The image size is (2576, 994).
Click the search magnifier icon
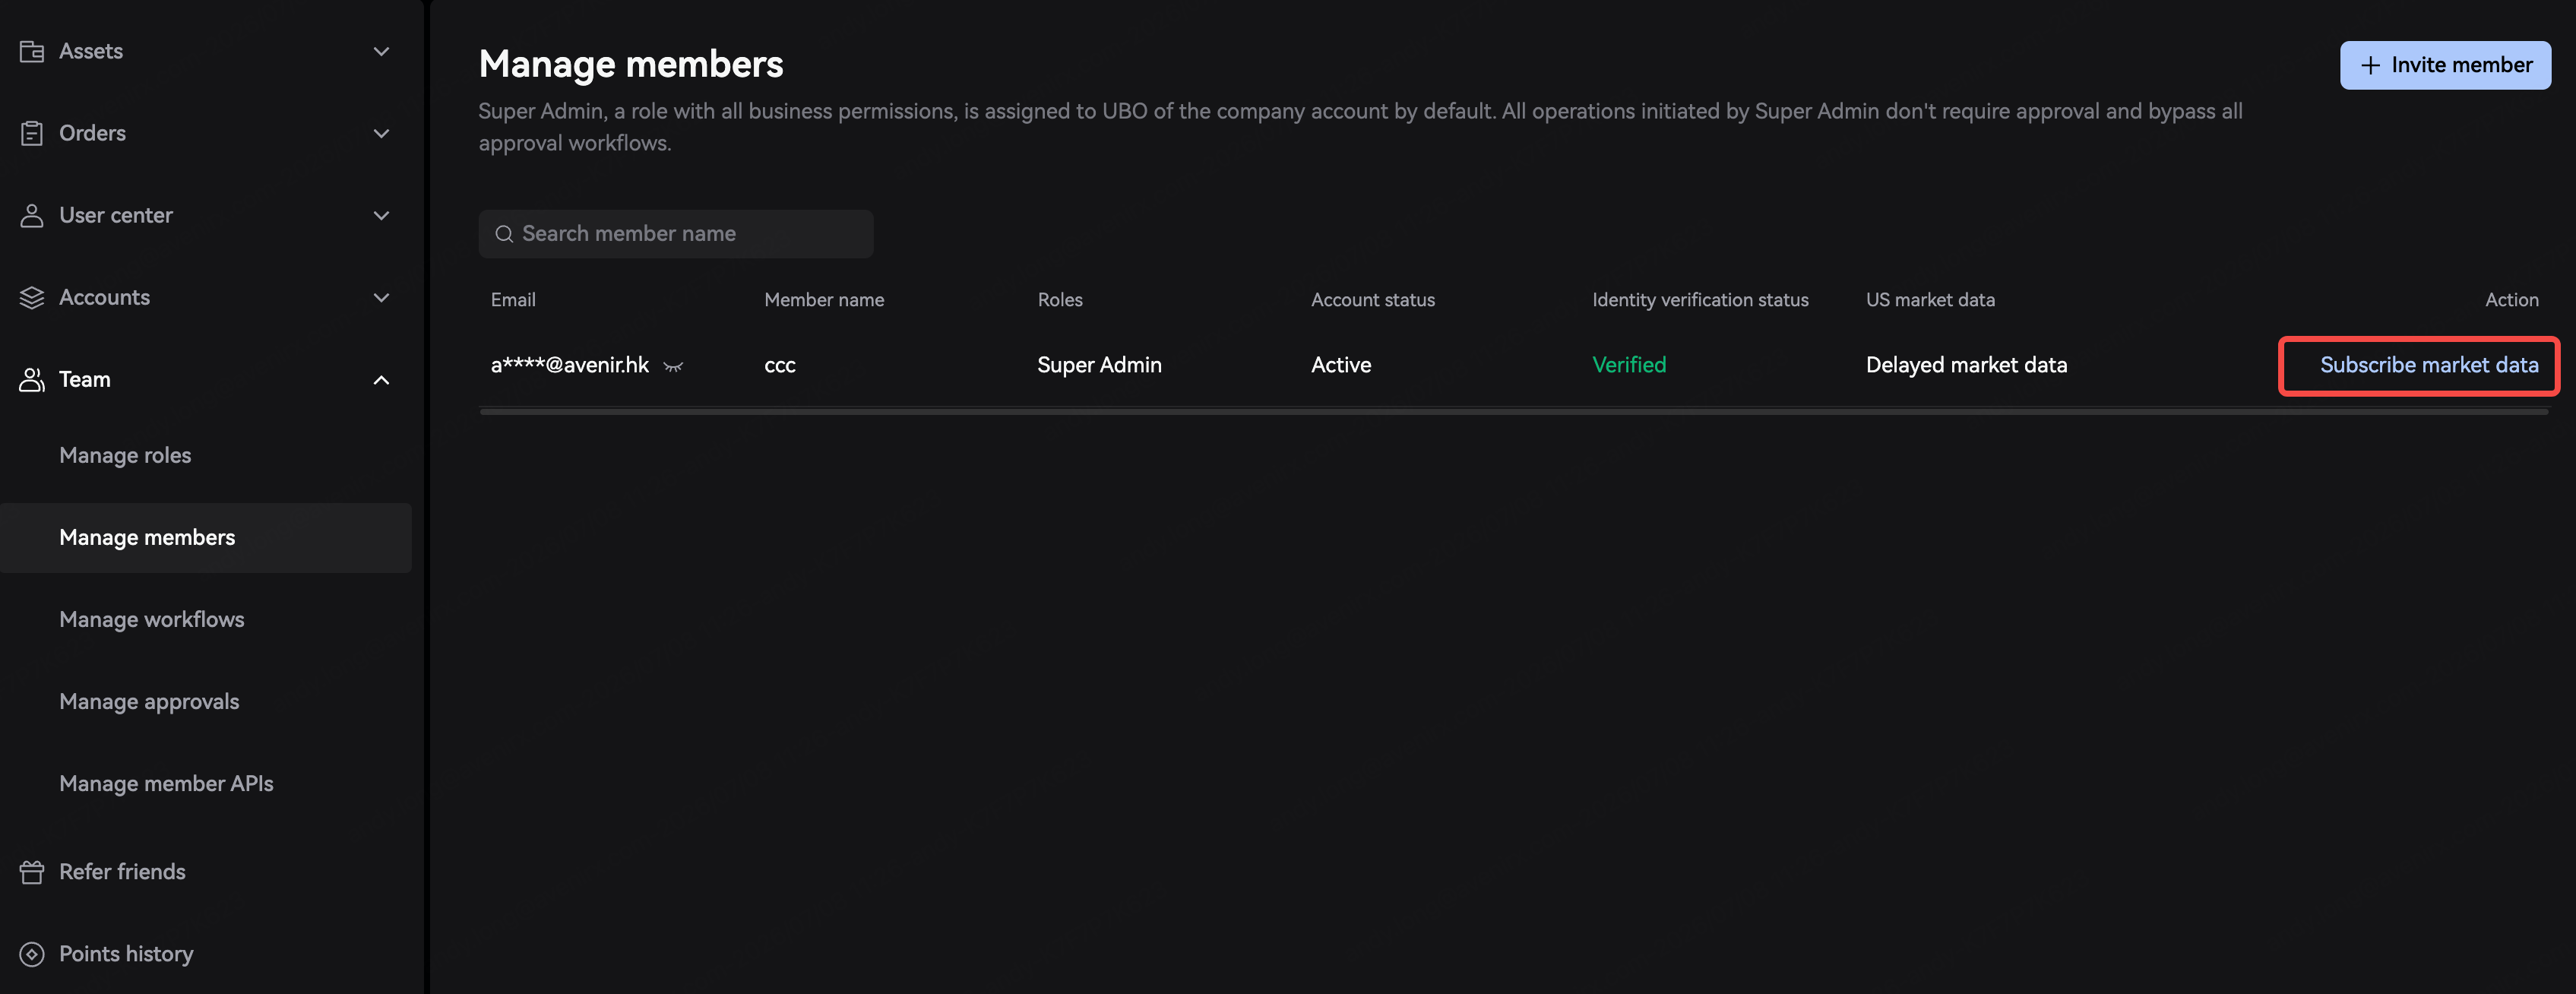click(x=504, y=234)
